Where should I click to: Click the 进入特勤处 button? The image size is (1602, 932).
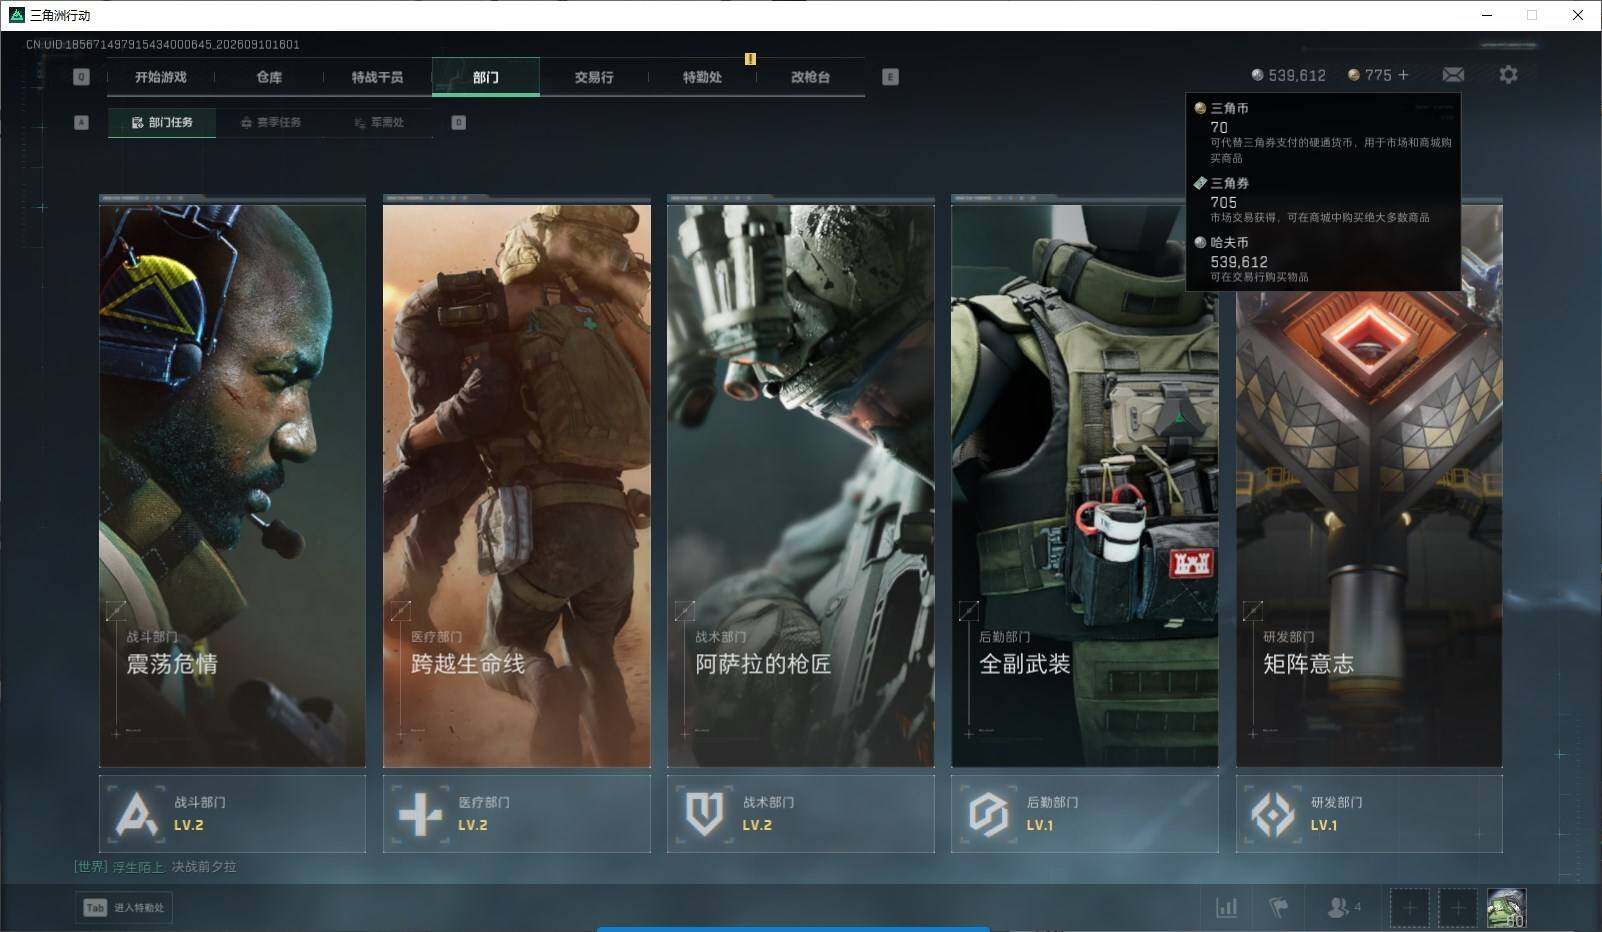124,907
